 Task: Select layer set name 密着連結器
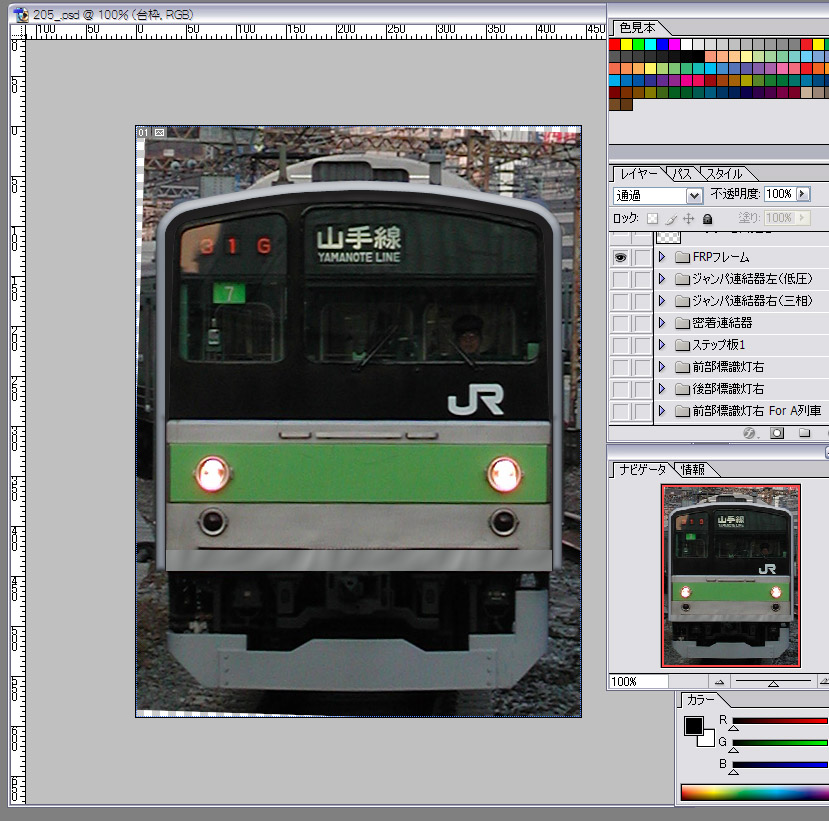click(722, 323)
